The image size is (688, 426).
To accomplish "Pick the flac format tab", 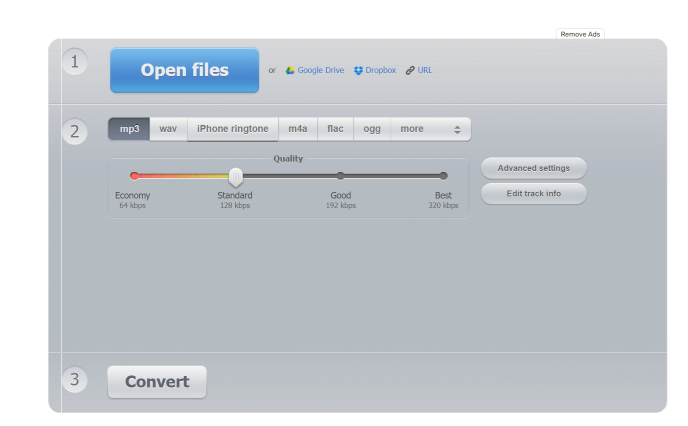I will [335, 129].
